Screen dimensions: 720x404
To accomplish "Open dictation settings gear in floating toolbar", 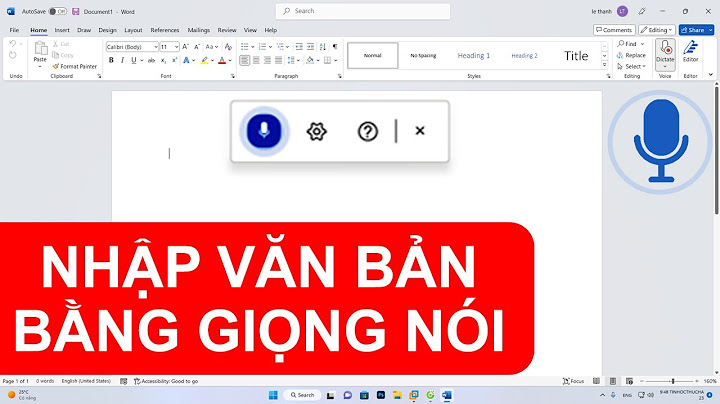I will [x=316, y=131].
